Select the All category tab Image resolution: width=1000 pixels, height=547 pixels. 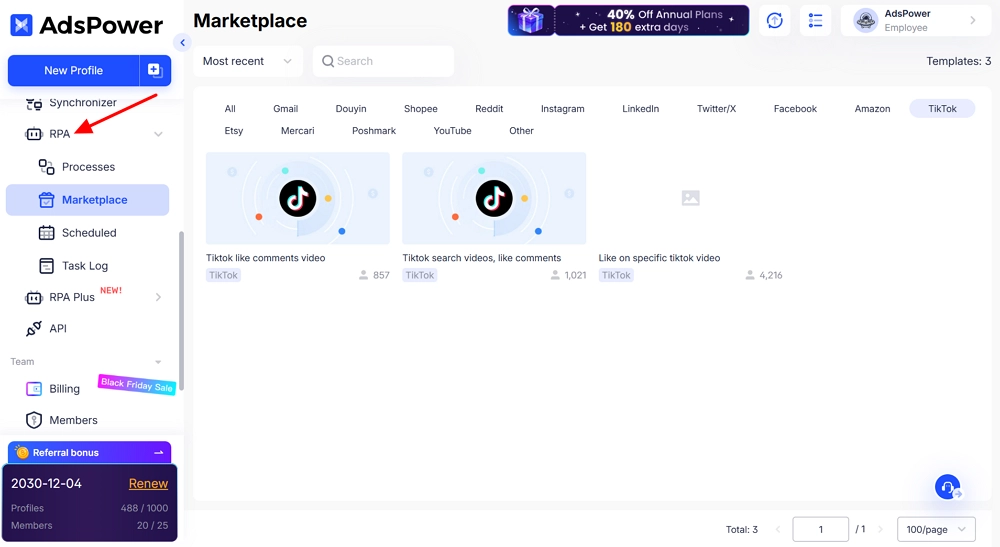click(x=230, y=108)
